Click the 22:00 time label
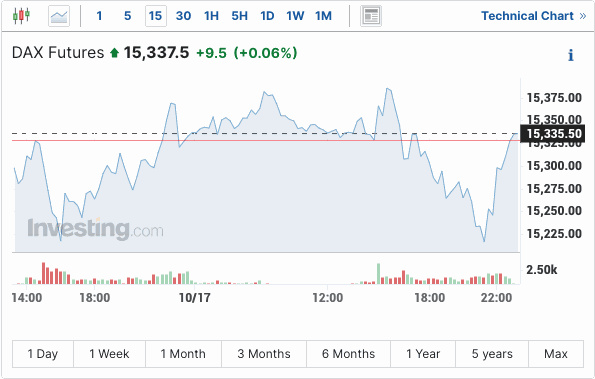The height and width of the screenshot is (379, 595). pyautogui.click(x=496, y=297)
